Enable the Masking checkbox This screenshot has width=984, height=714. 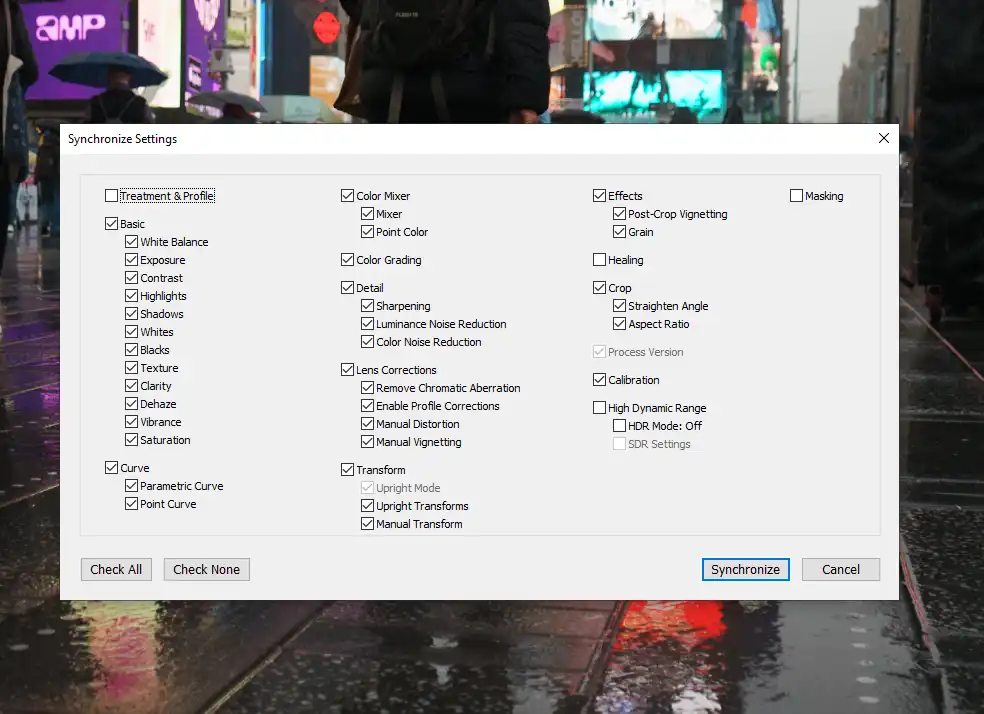click(x=797, y=196)
